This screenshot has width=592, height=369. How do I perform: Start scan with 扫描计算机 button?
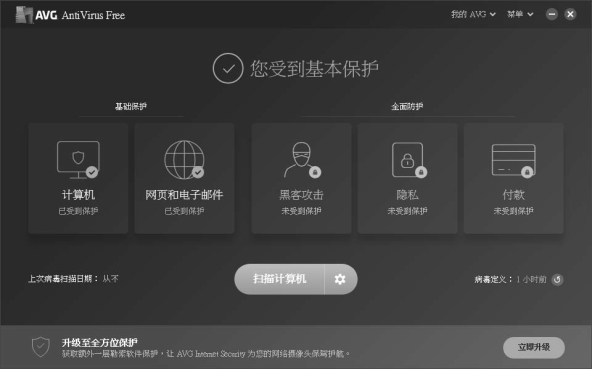[279, 279]
